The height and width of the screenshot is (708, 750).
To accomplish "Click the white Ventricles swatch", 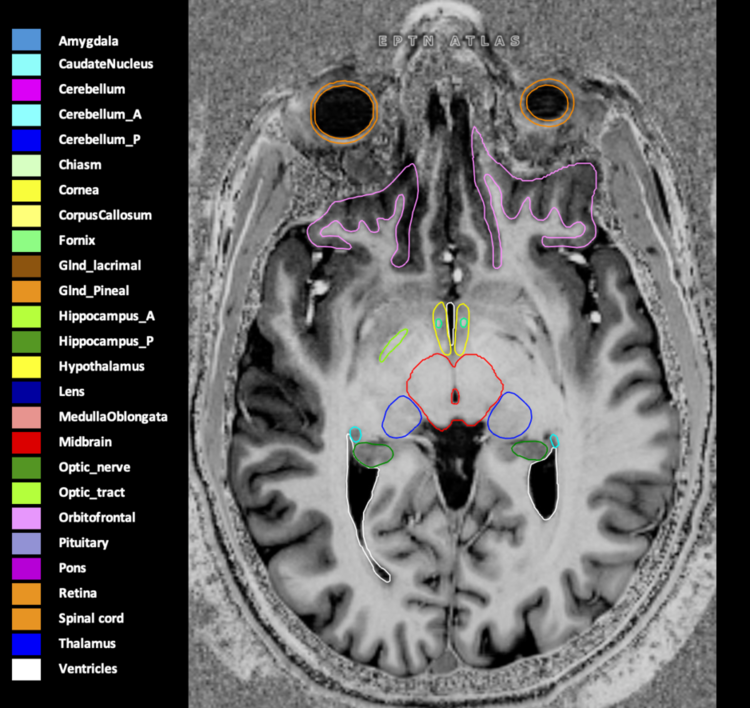I will (x=26, y=669).
